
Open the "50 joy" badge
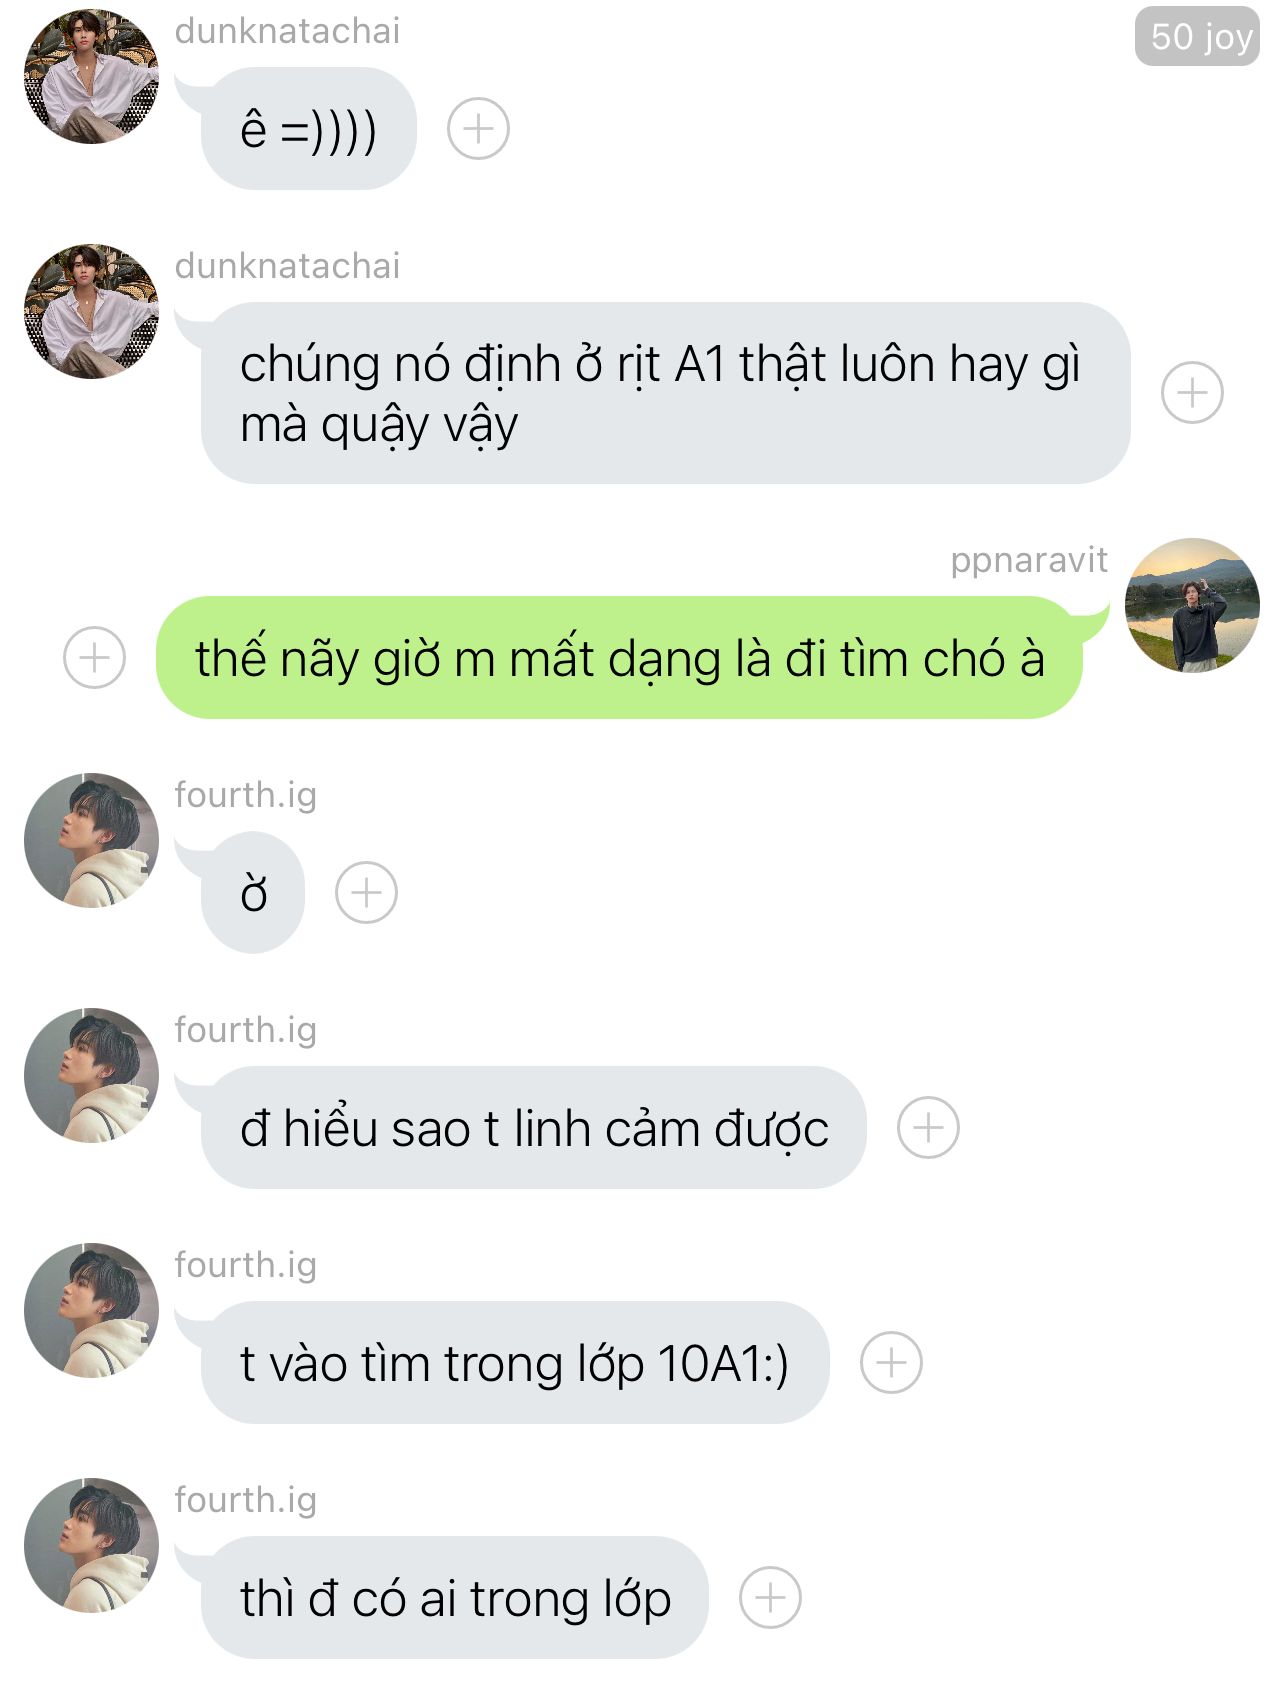coord(1197,37)
